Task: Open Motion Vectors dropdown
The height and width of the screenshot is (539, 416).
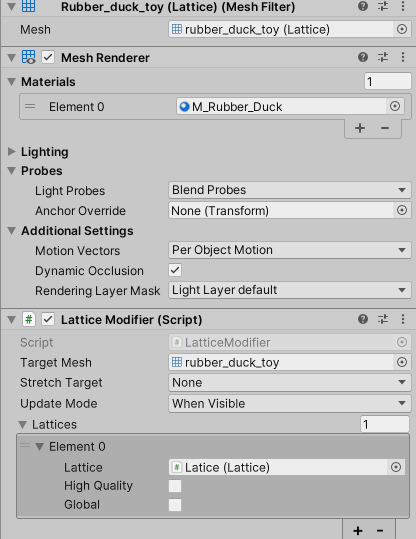Action: [290, 250]
